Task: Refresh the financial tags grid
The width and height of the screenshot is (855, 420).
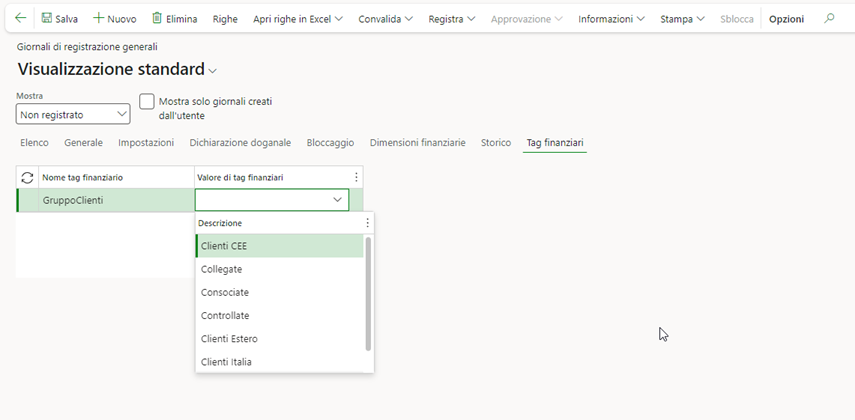Action: [x=27, y=177]
